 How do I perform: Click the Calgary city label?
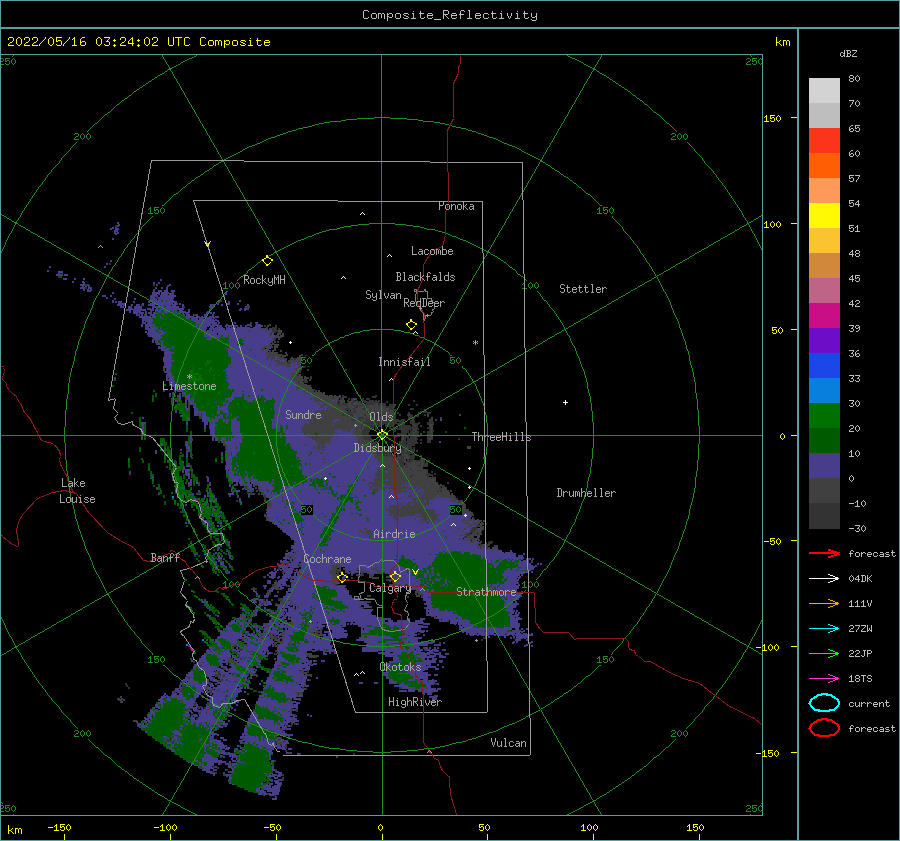(x=390, y=588)
